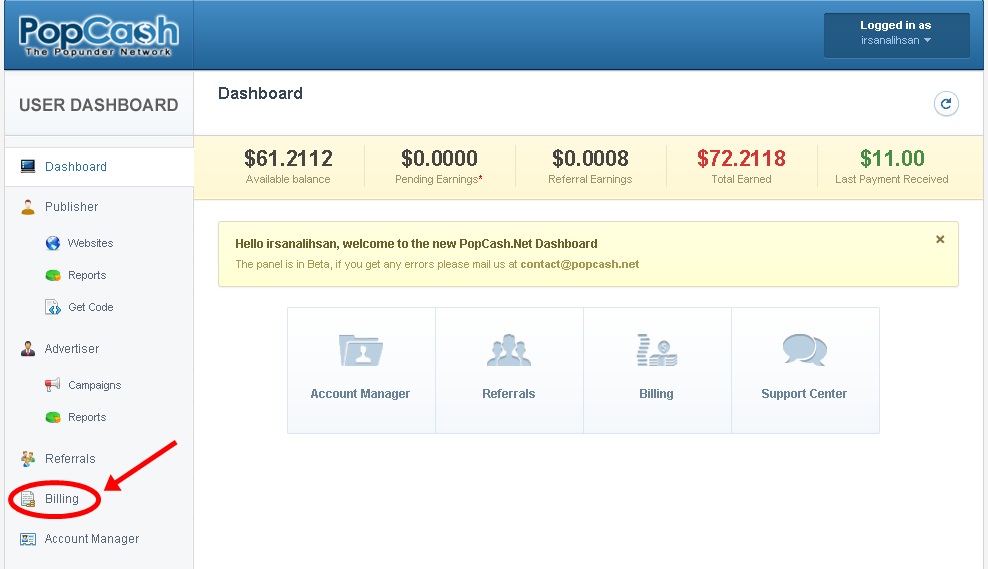Image resolution: width=988 pixels, height=569 pixels.
Task: Click the 'USER DASHBOARD' sidebar heading
Action: click(x=99, y=105)
